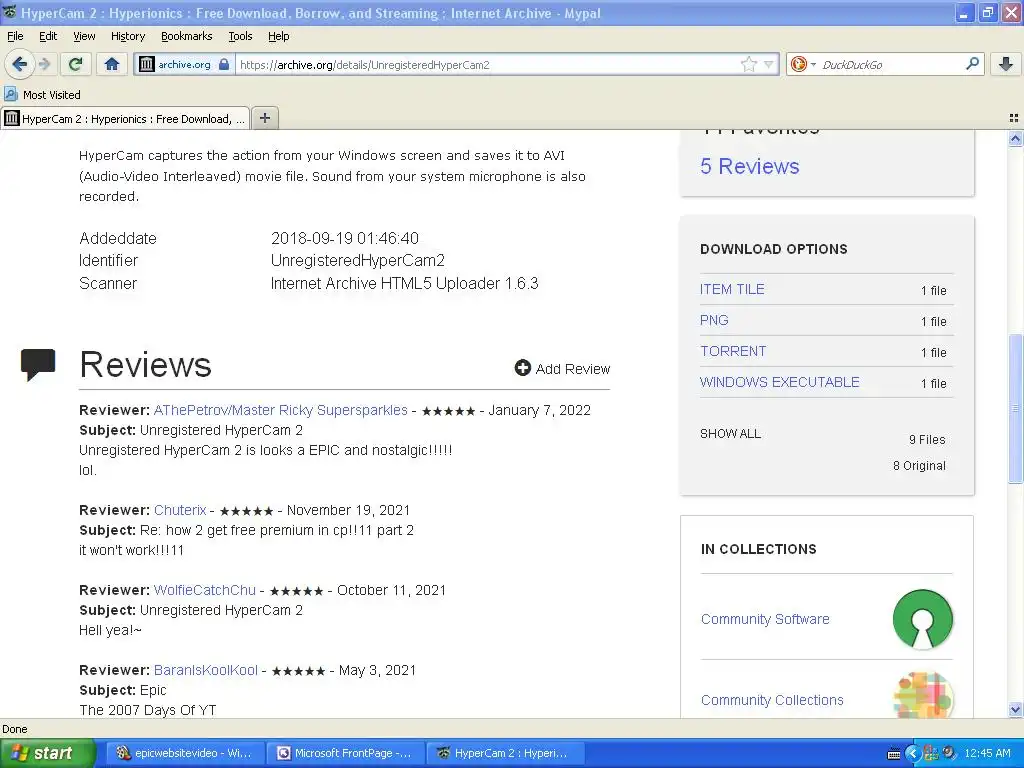This screenshot has width=1024, height=768.
Task: Click the Community Software green logo thumbnail
Action: click(x=922, y=619)
